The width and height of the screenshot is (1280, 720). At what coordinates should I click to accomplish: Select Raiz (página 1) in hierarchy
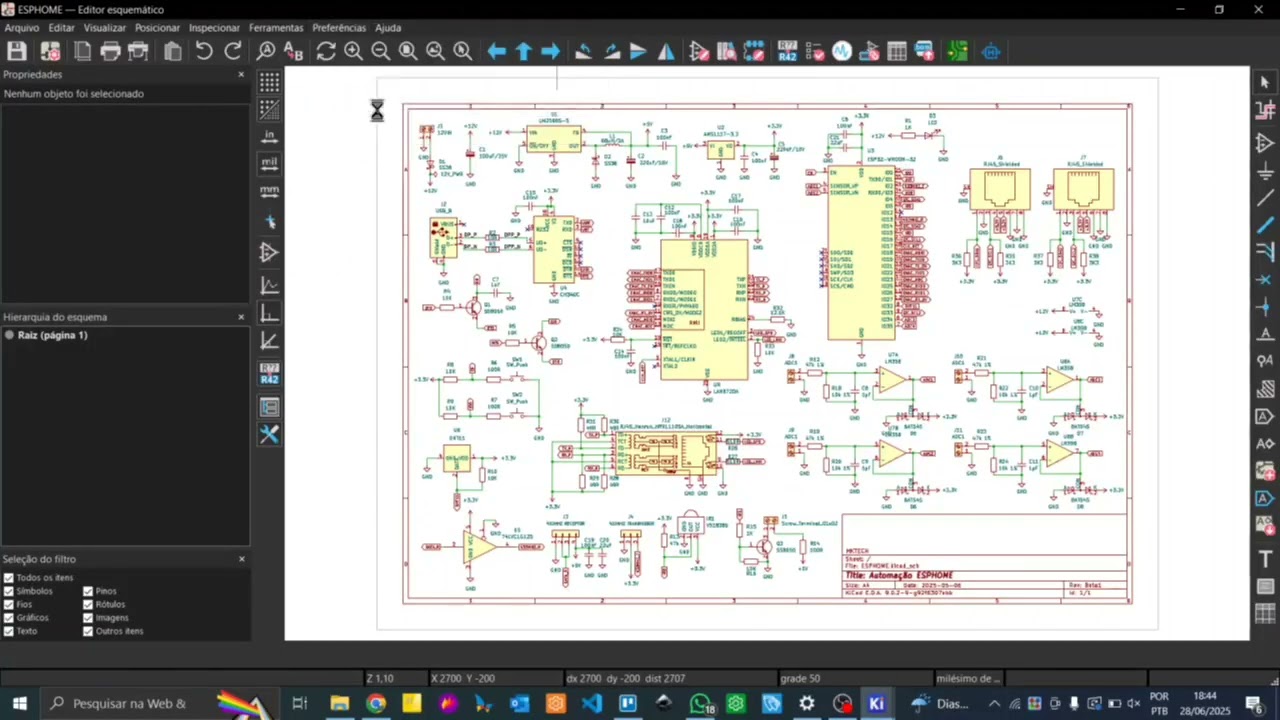[x=52, y=335]
